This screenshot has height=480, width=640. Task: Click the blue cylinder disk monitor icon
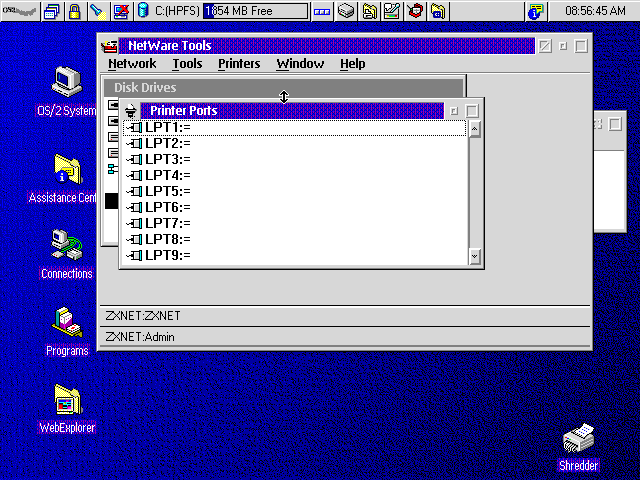pyautogui.click(x=143, y=10)
